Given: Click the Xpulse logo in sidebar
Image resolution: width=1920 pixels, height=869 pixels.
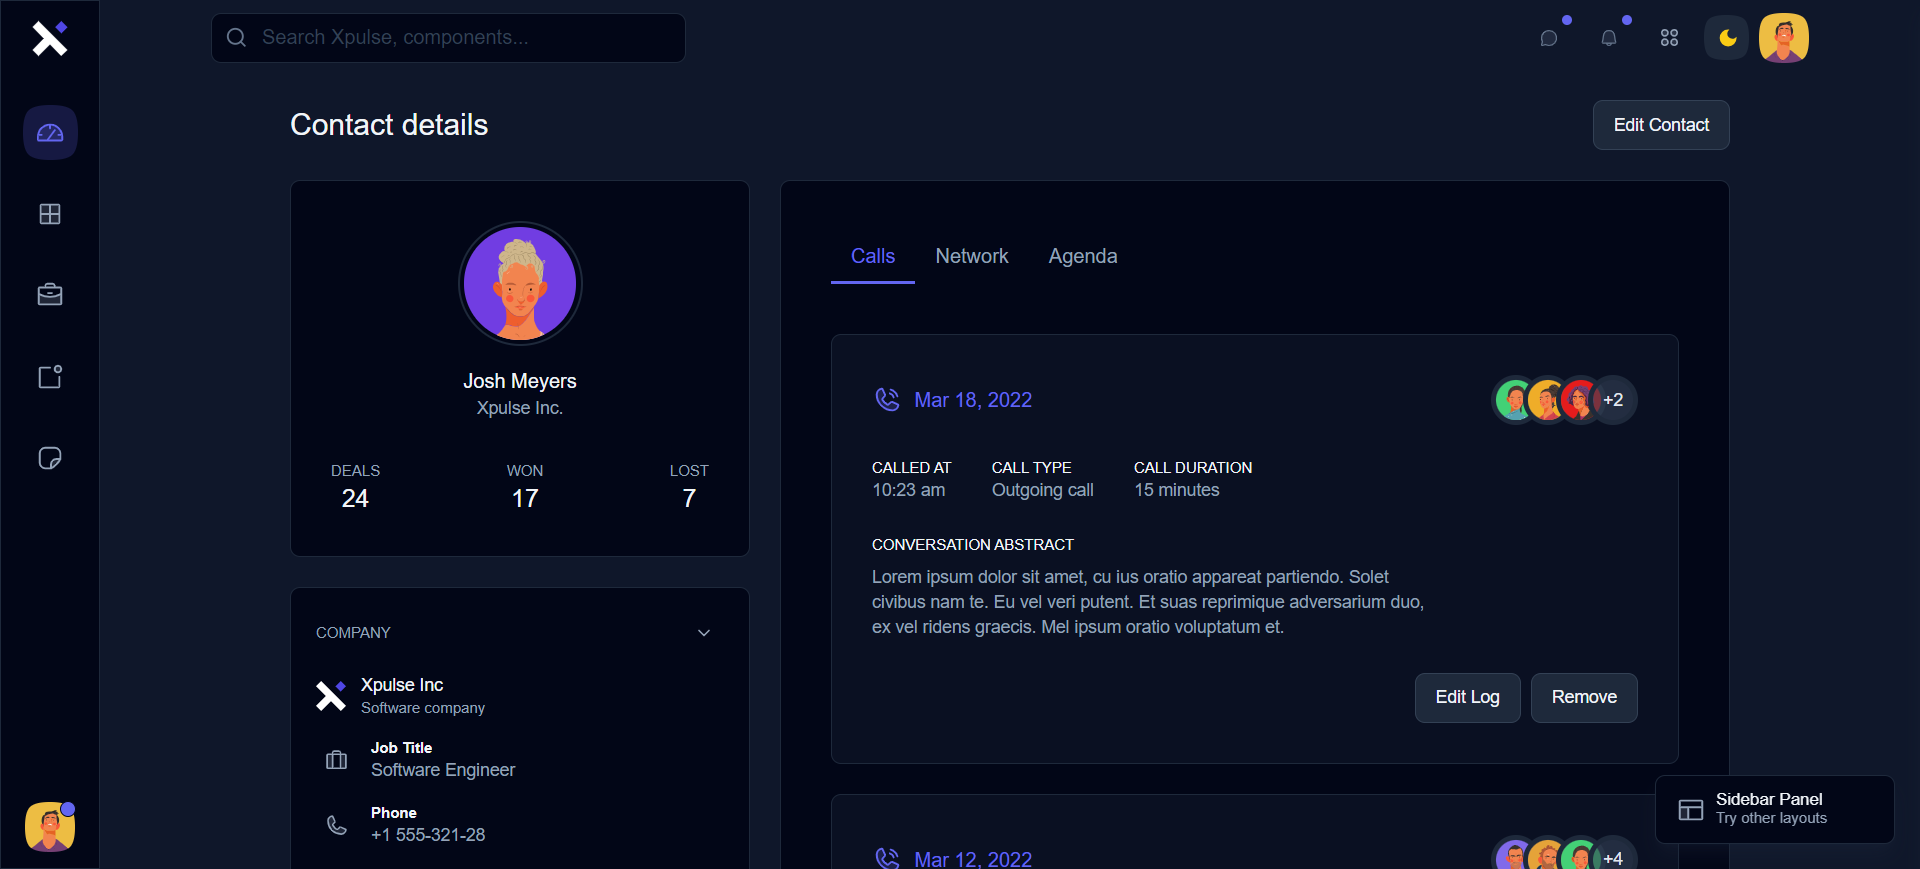Looking at the screenshot, I should [x=49, y=38].
